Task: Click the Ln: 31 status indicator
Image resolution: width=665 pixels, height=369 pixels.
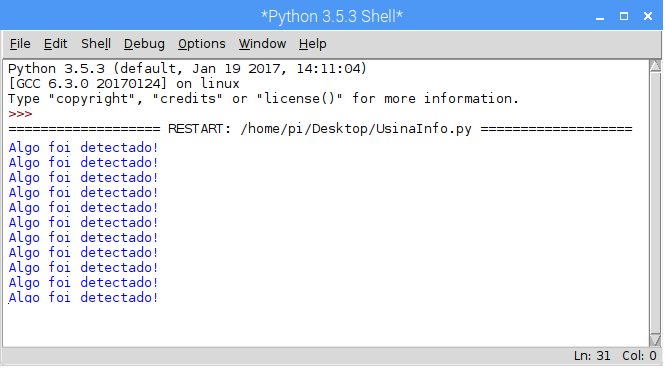Action: tap(592, 356)
